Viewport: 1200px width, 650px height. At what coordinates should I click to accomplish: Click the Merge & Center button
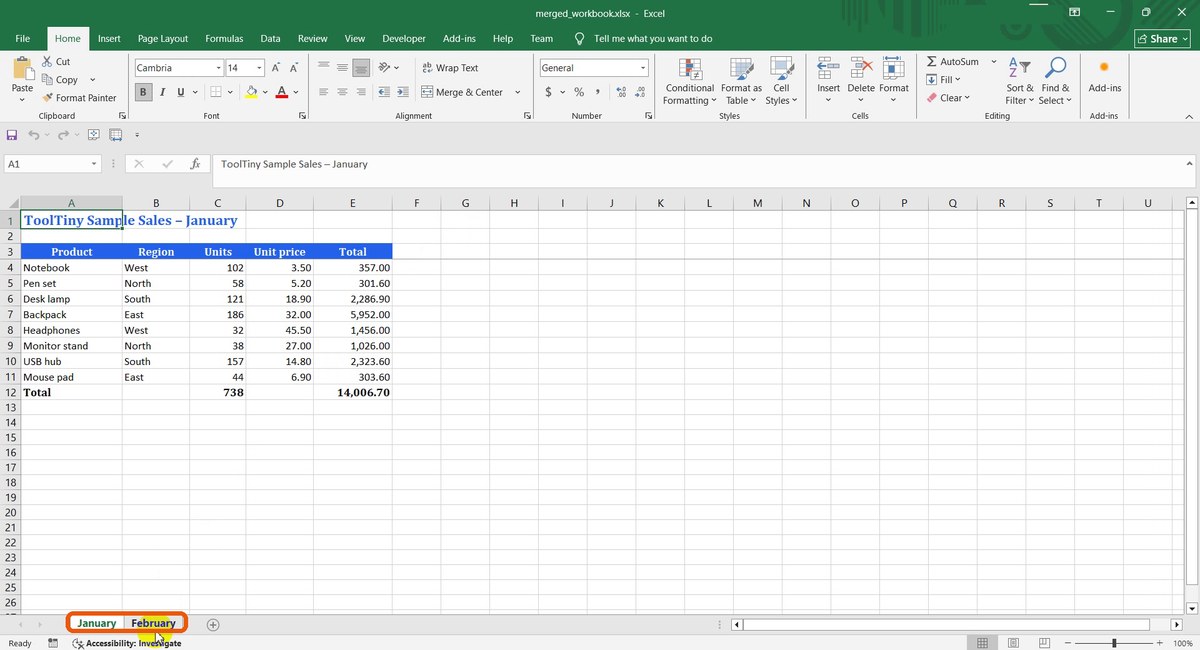coord(462,92)
